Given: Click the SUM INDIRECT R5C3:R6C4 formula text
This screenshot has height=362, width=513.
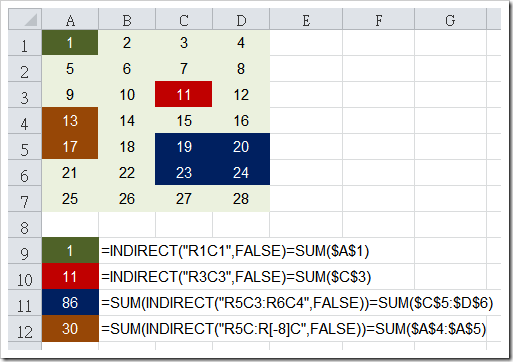Looking at the screenshot, I should [297, 303].
